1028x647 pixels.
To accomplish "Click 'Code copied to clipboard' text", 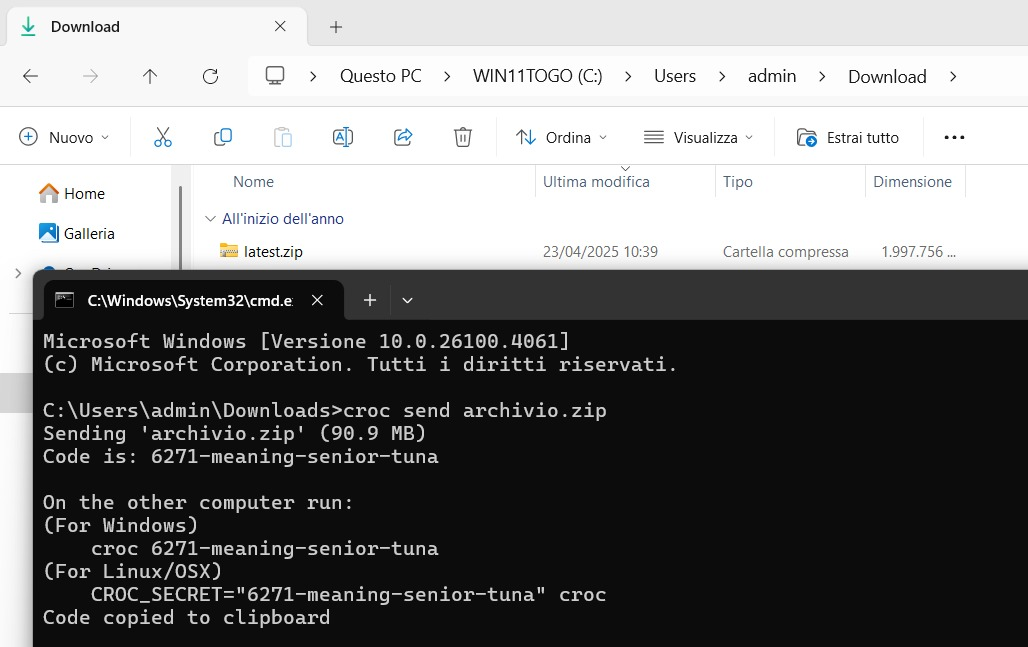I will pos(186,618).
